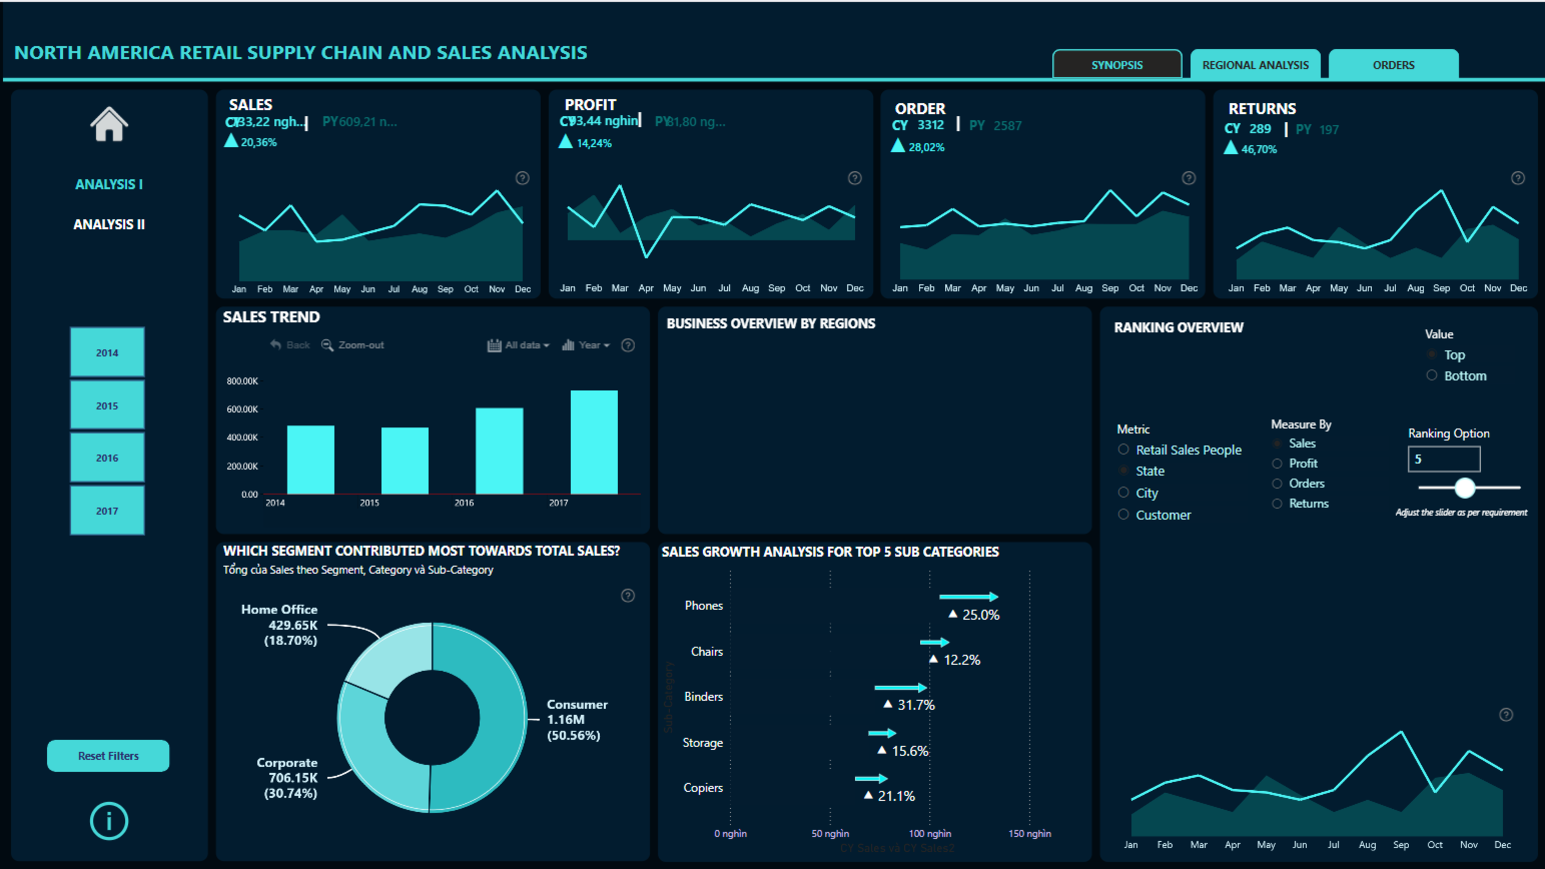Image resolution: width=1545 pixels, height=869 pixels.
Task: Click the Back arrow in Sales Trend
Action: pyautogui.click(x=276, y=345)
